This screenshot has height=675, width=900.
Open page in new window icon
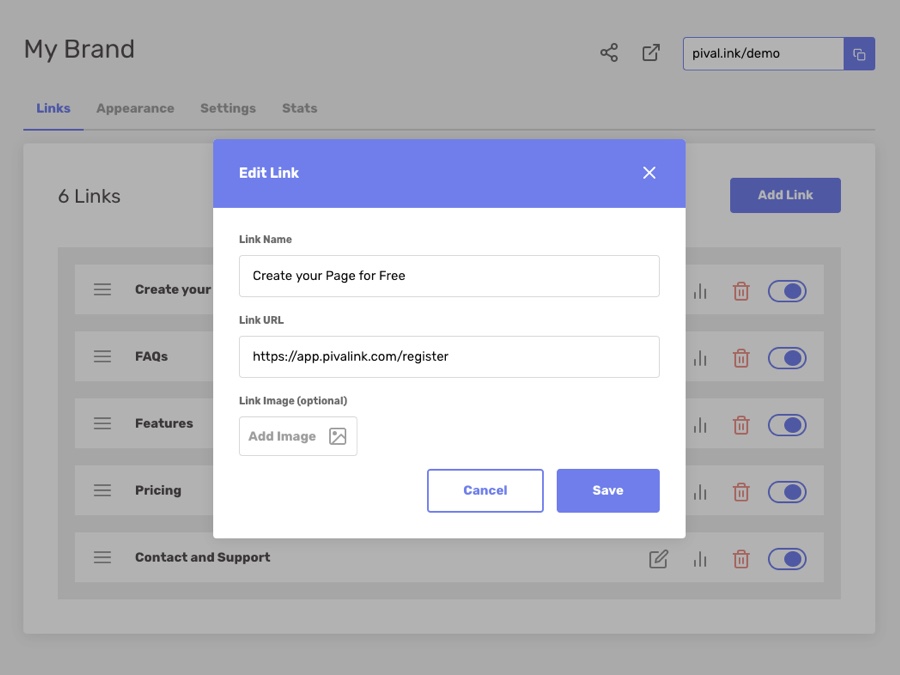point(651,53)
